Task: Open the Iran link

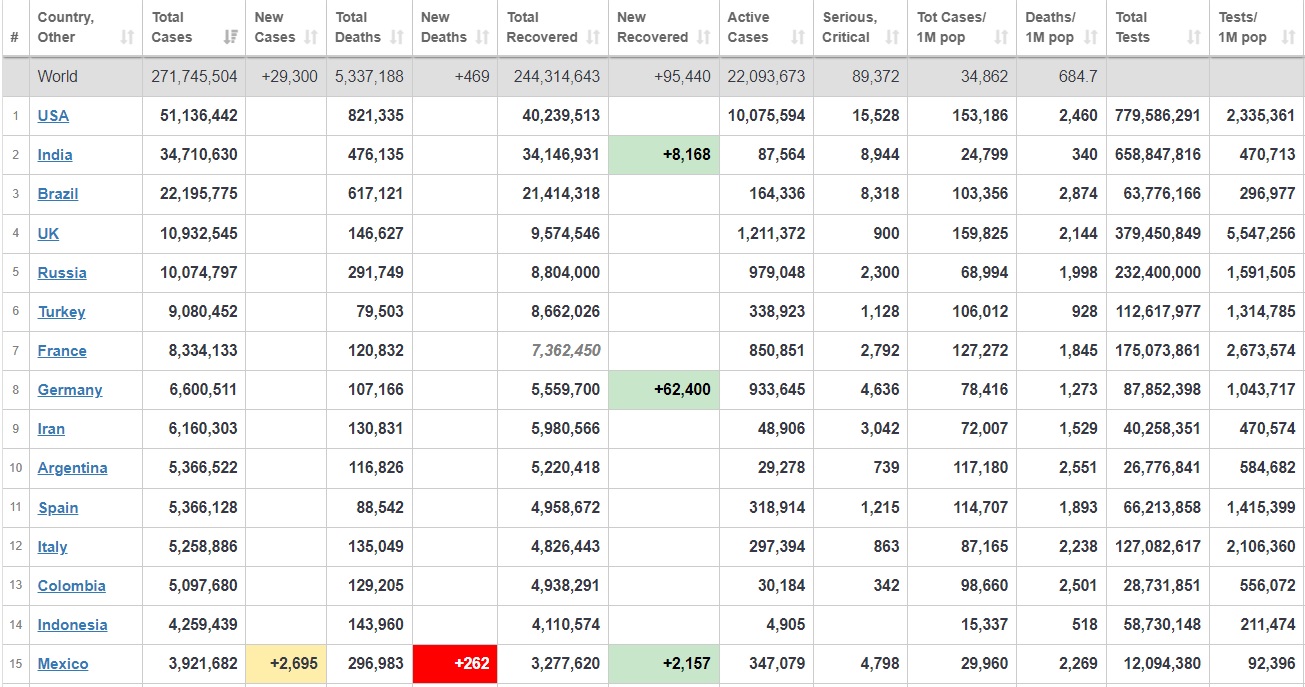Action: pyautogui.click(x=51, y=429)
